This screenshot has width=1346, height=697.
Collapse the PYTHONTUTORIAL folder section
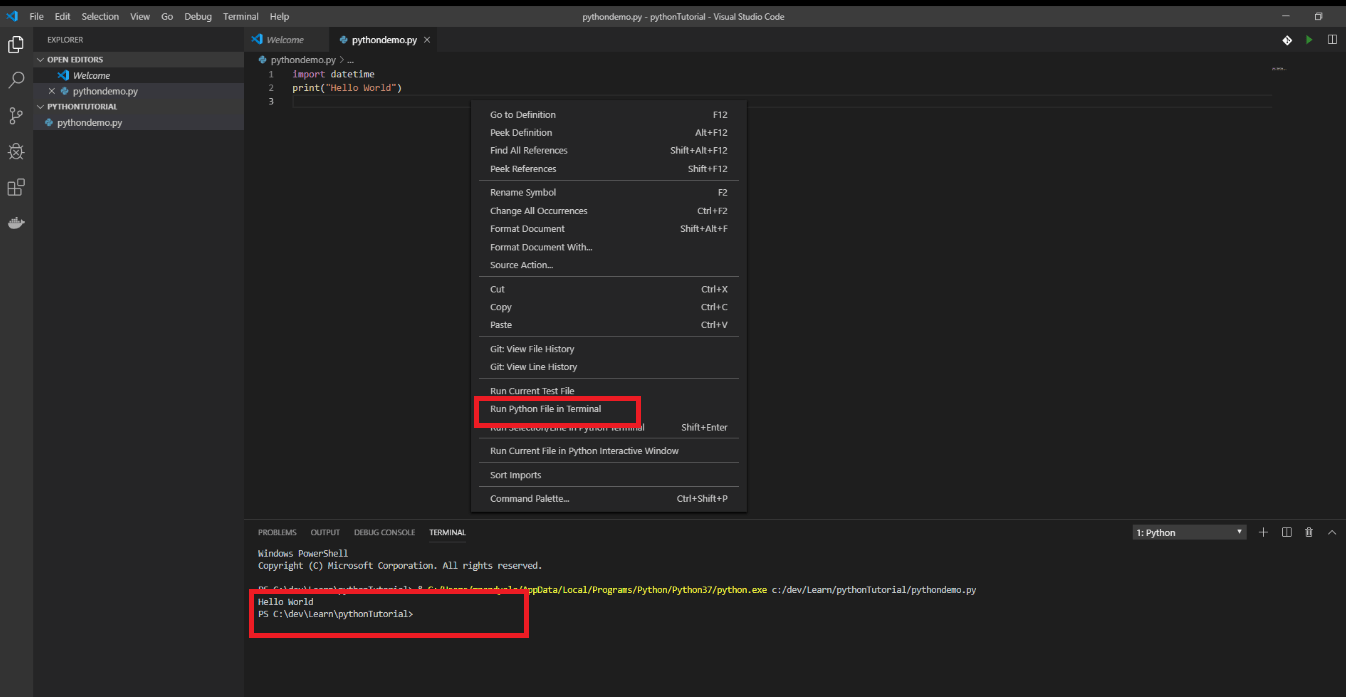40,106
